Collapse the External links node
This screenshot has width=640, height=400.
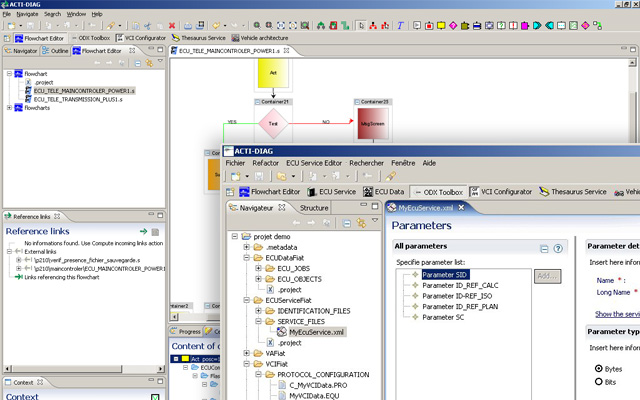pyautogui.click(x=9, y=251)
